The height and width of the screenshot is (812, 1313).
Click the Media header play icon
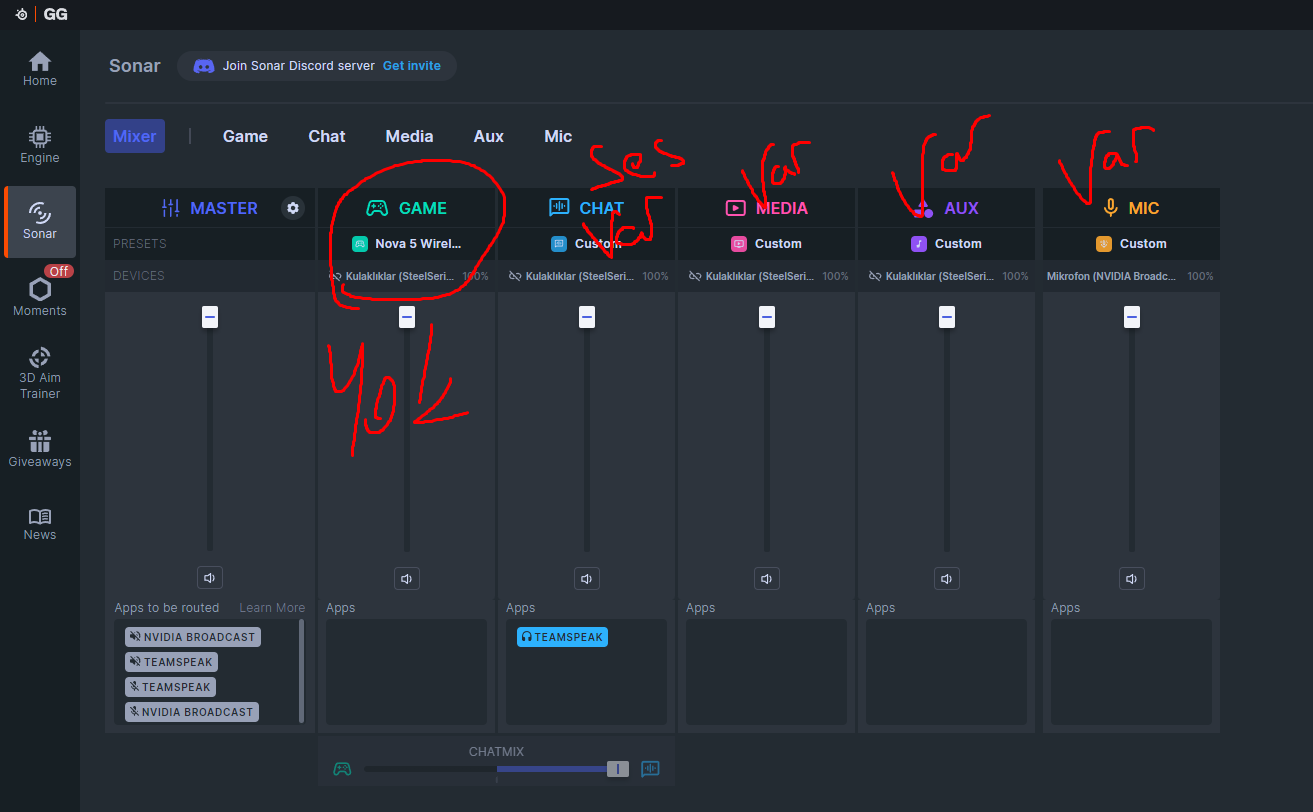[x=736, y=208]
